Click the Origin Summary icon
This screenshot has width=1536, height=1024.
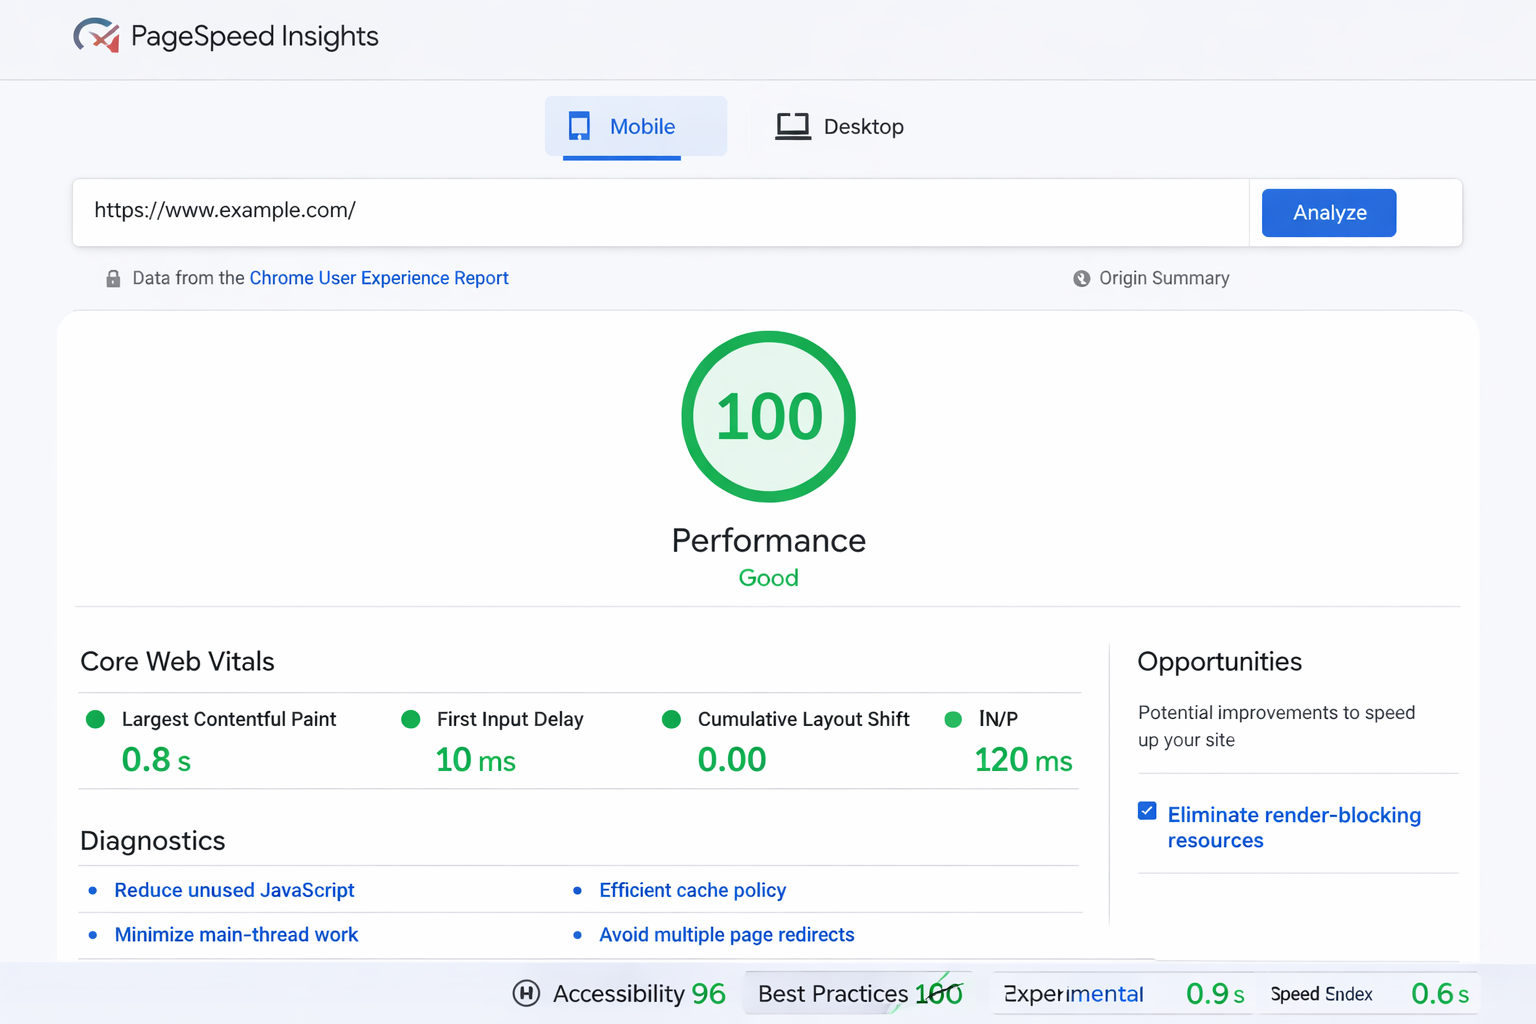pos(1081,279)
